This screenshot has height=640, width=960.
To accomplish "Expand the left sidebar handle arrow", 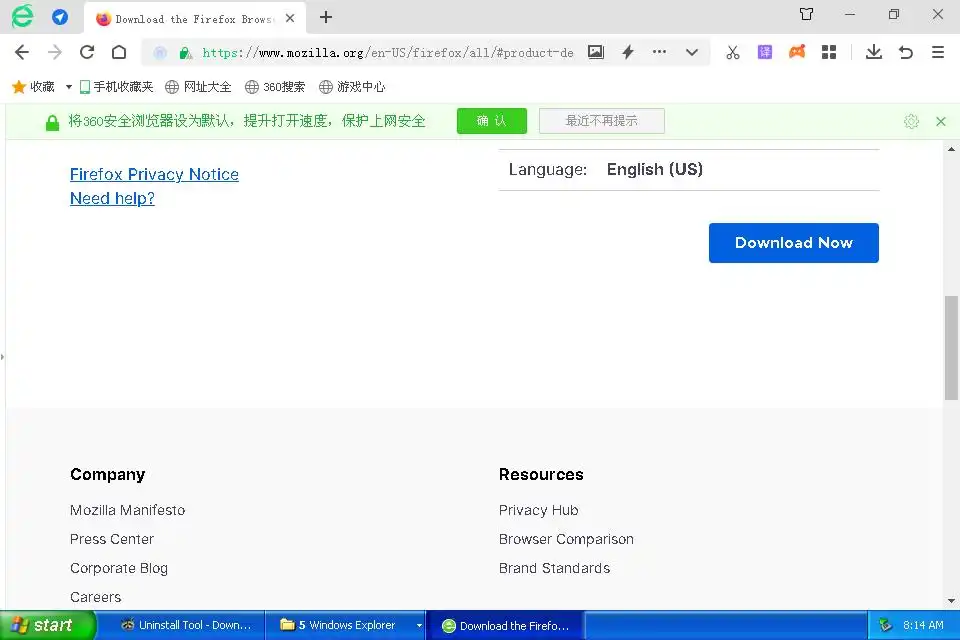I will [x=2, y=356].
